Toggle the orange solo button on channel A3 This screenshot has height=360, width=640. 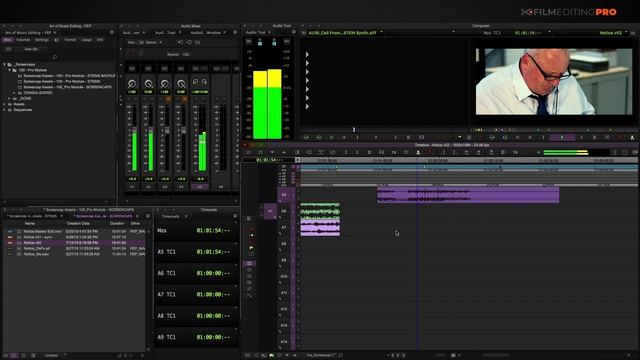coord(168,99)
